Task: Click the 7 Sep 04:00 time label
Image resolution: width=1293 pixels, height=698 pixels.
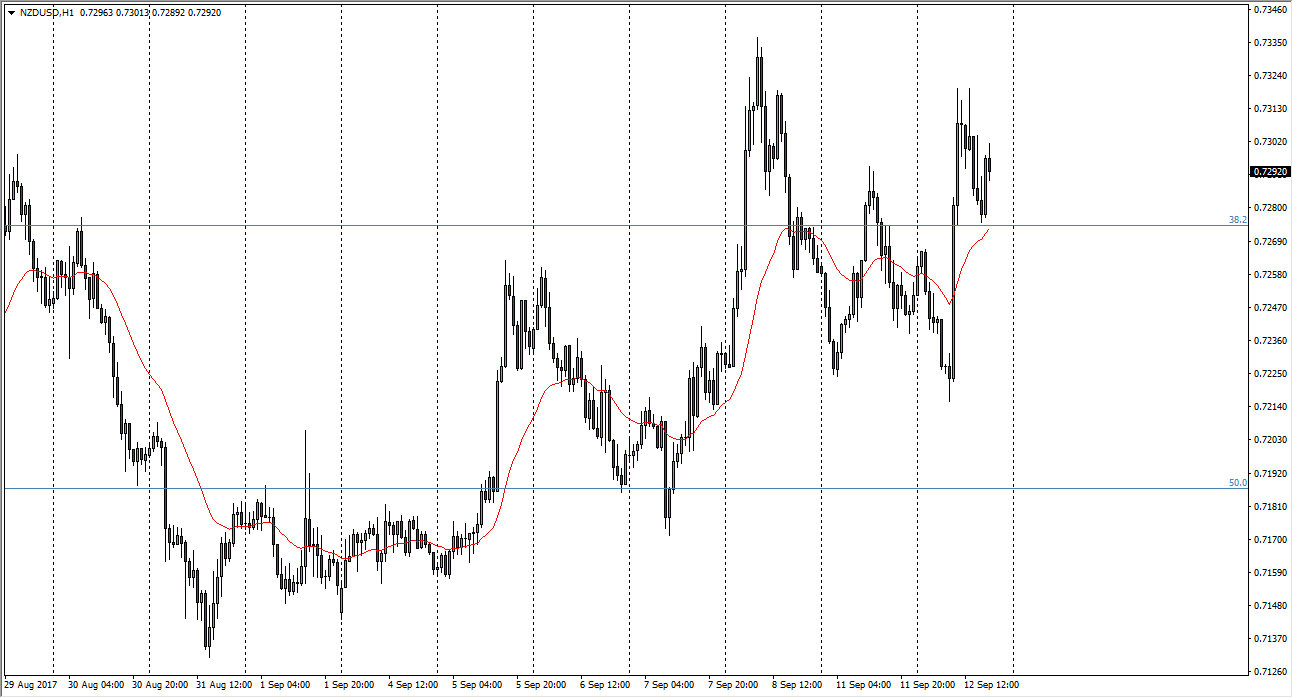Action: (670, 686)
